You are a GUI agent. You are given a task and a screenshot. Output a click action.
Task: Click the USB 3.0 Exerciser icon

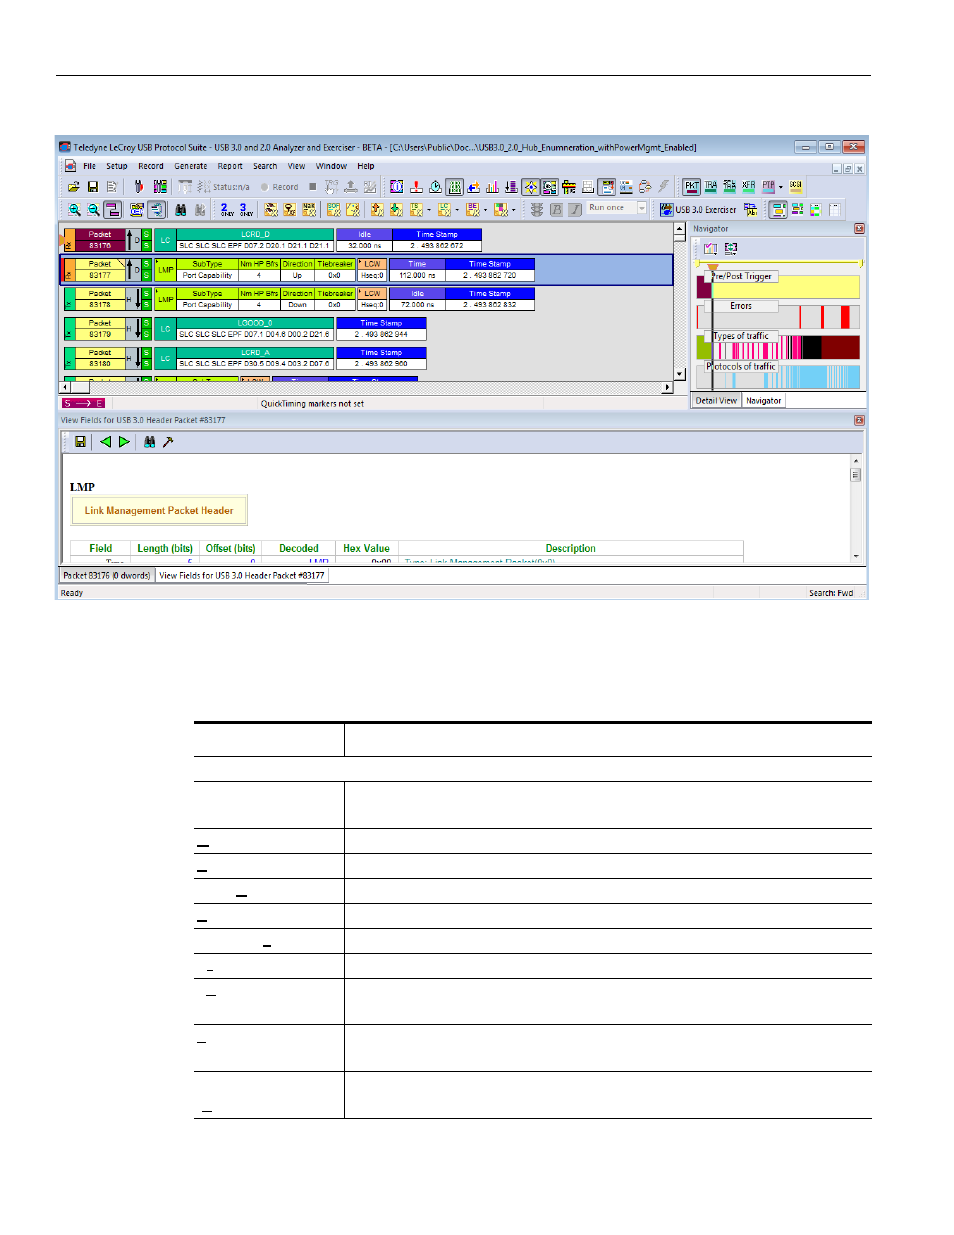pyautogui.click(x=698, y=210)
